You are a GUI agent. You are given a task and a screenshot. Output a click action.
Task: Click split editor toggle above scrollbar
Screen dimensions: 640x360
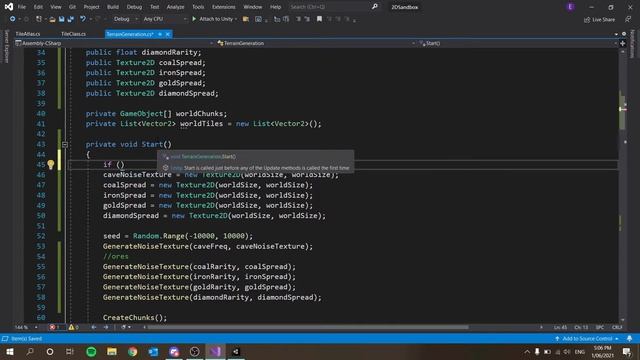point(622,43)
